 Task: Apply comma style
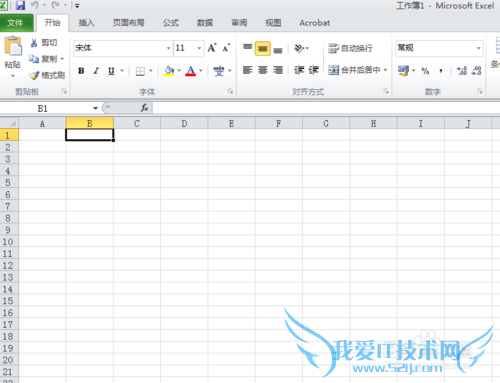point(441,71)
